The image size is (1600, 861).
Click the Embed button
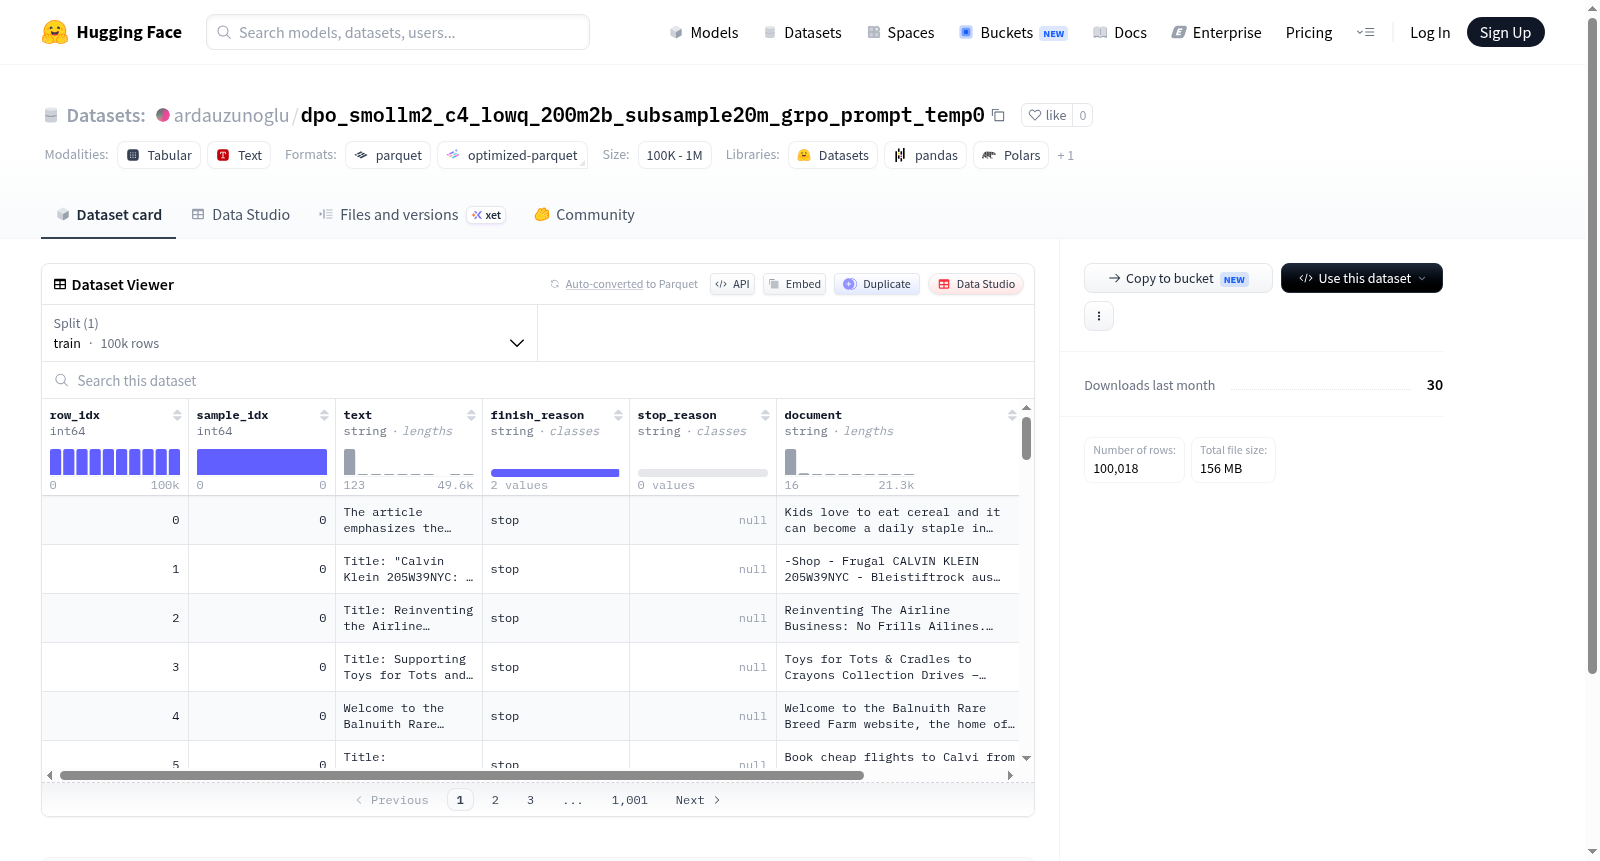794,284
